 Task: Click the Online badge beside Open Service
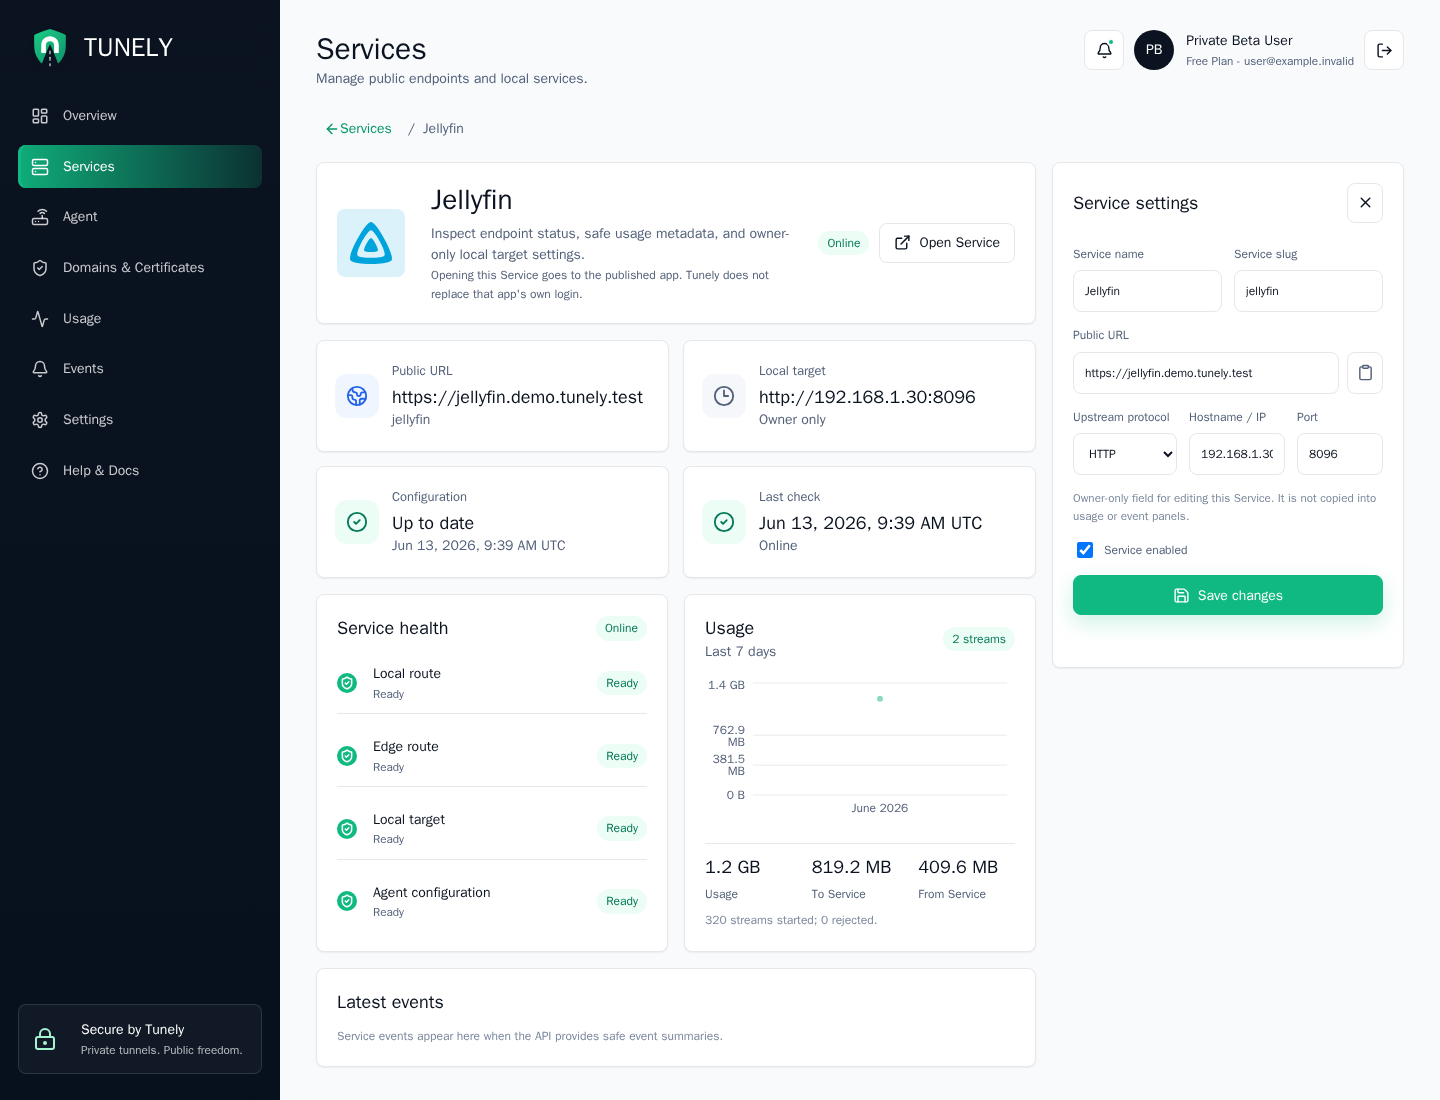(x=843, y=243)
